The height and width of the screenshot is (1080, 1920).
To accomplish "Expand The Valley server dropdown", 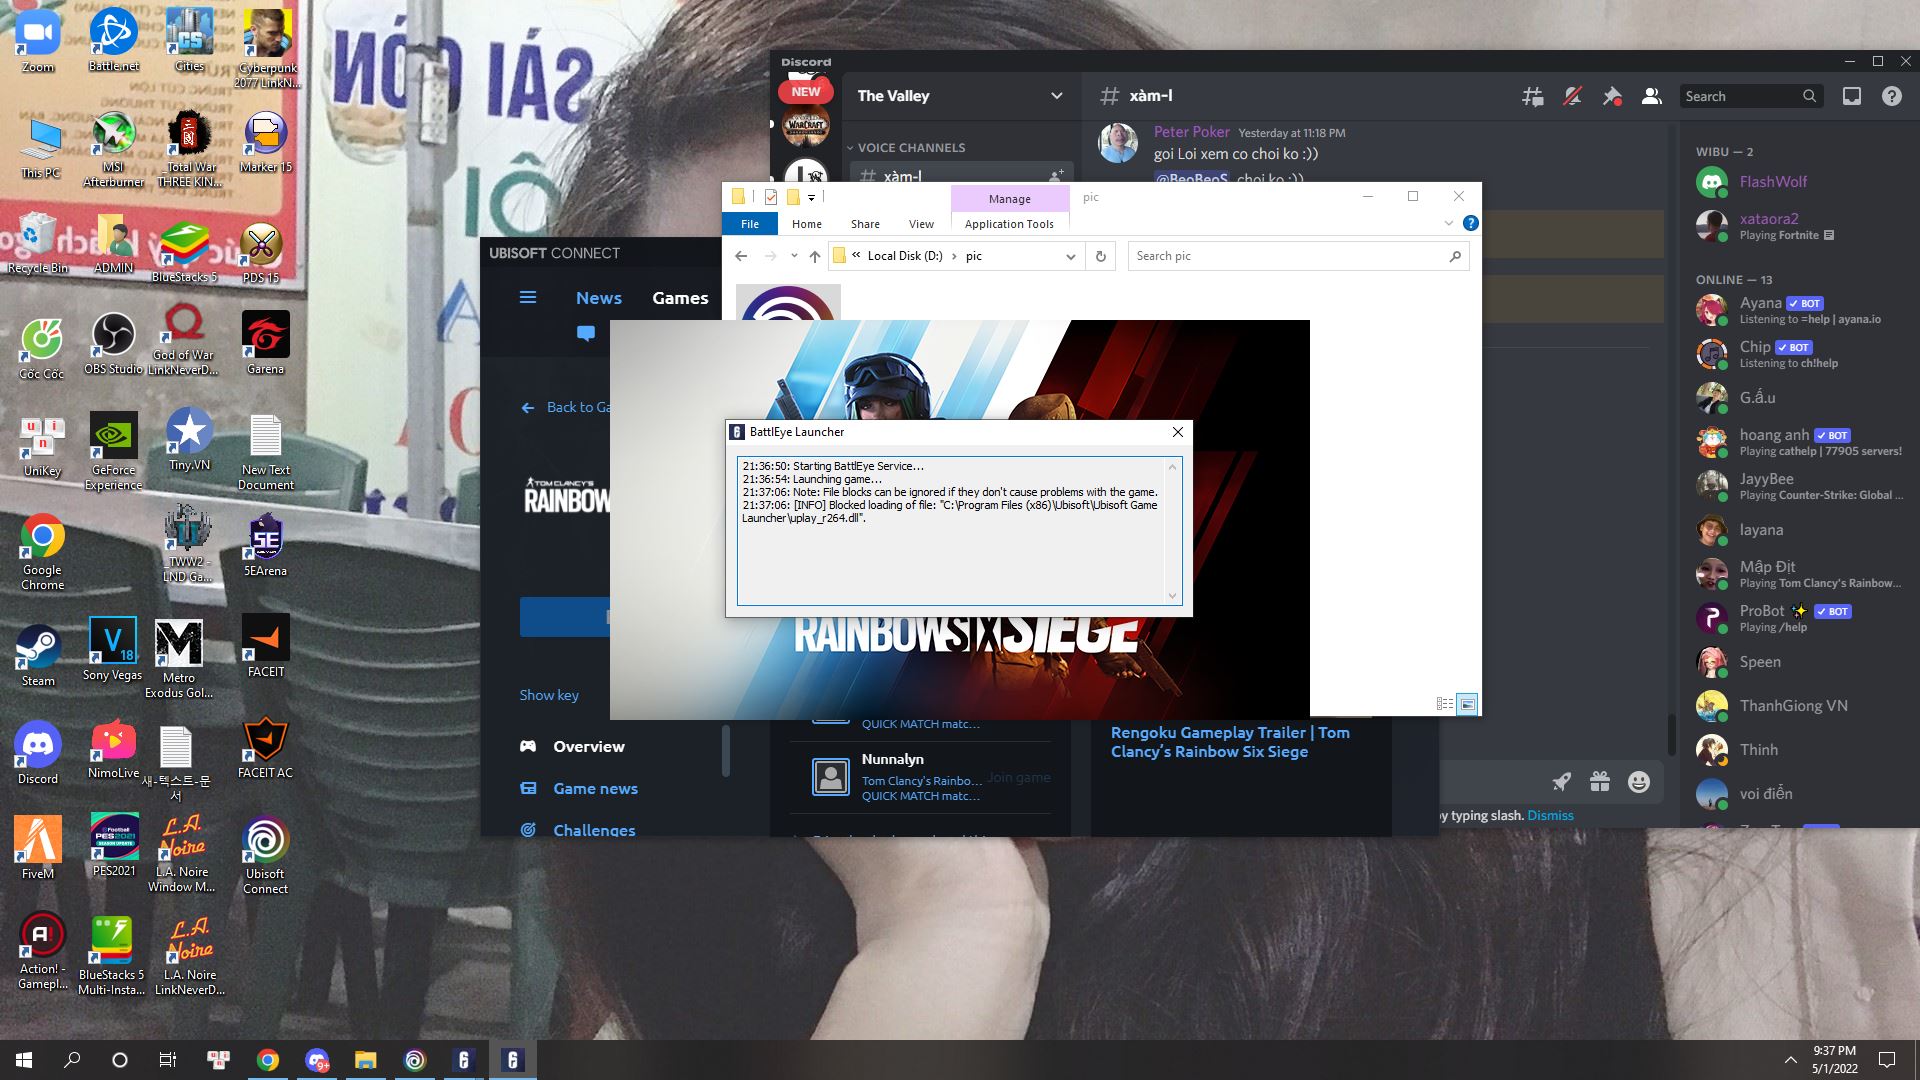I will coord(1056,96).
